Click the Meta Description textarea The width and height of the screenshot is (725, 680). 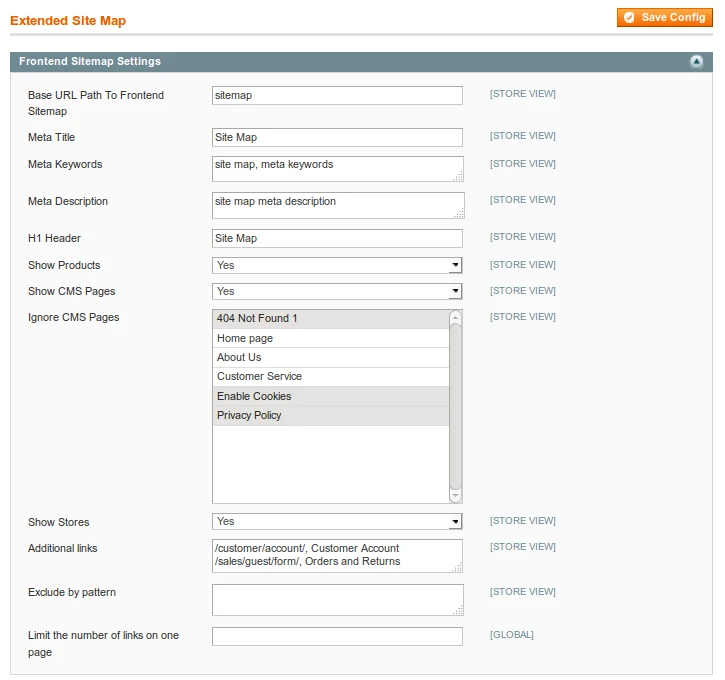click(337, 205)
